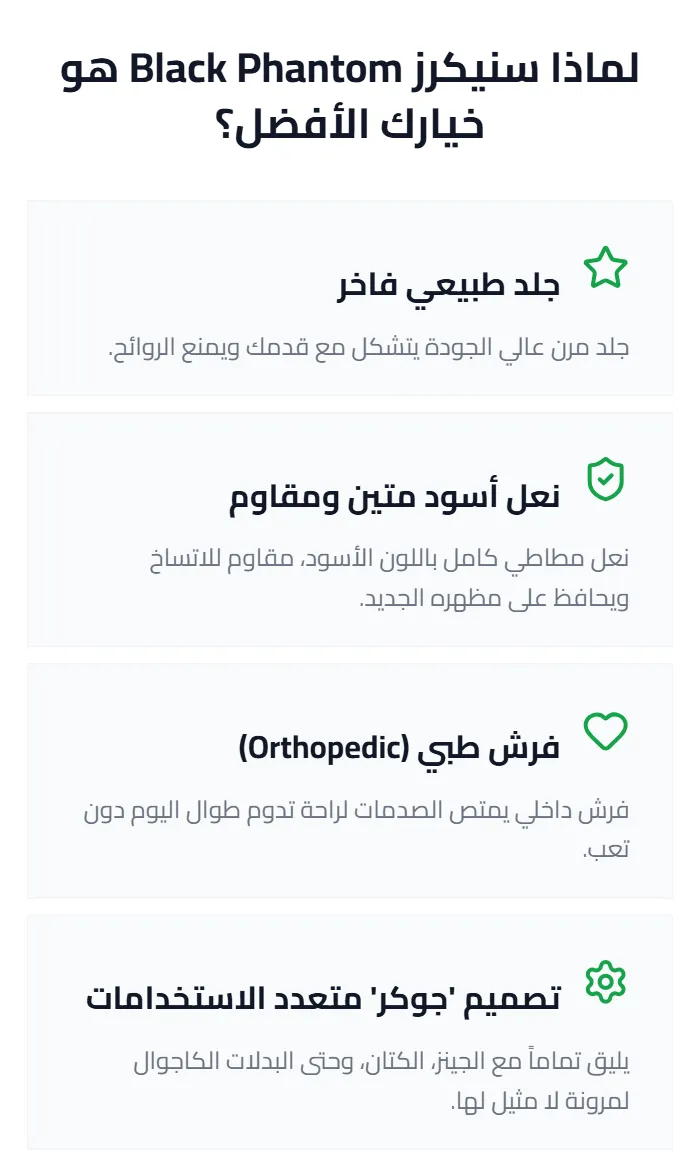Click the star icon beside the leather heading

click(605, 269)
